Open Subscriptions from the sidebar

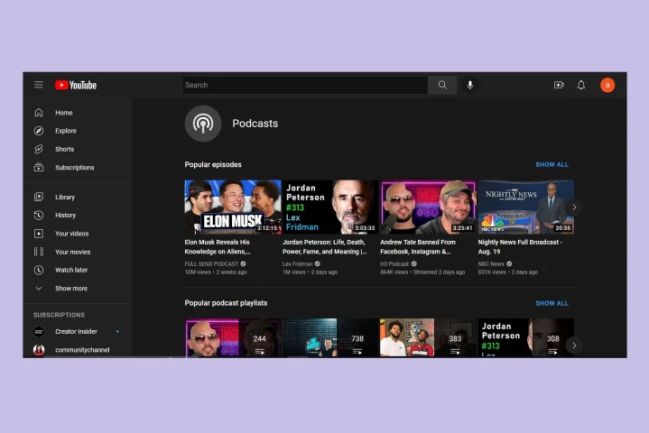(x=75, y=167)
